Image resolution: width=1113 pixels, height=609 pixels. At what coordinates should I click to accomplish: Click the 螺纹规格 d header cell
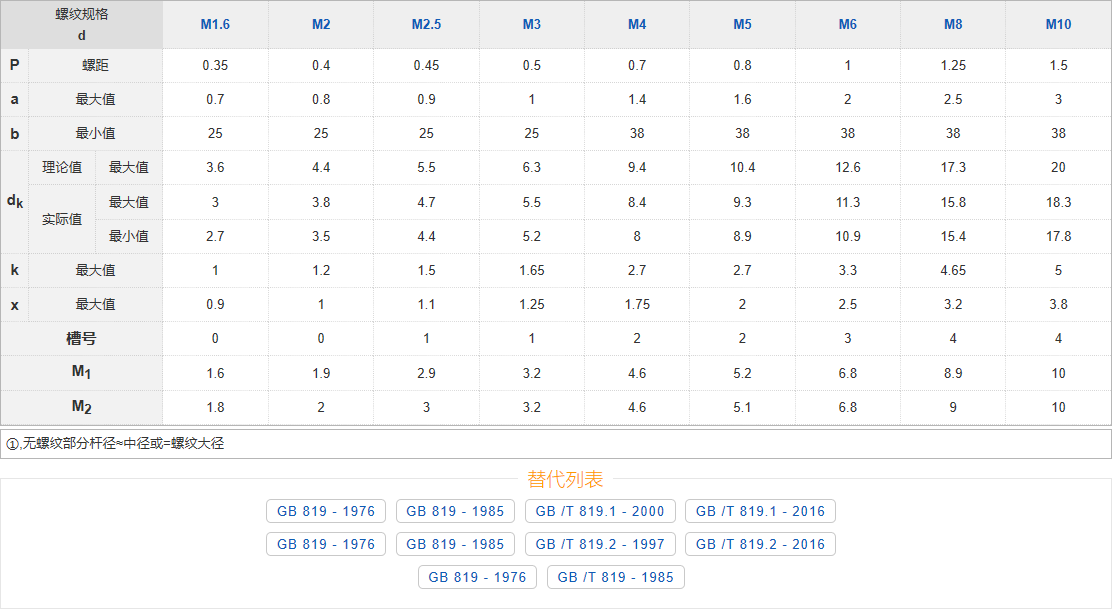[81, 24]
